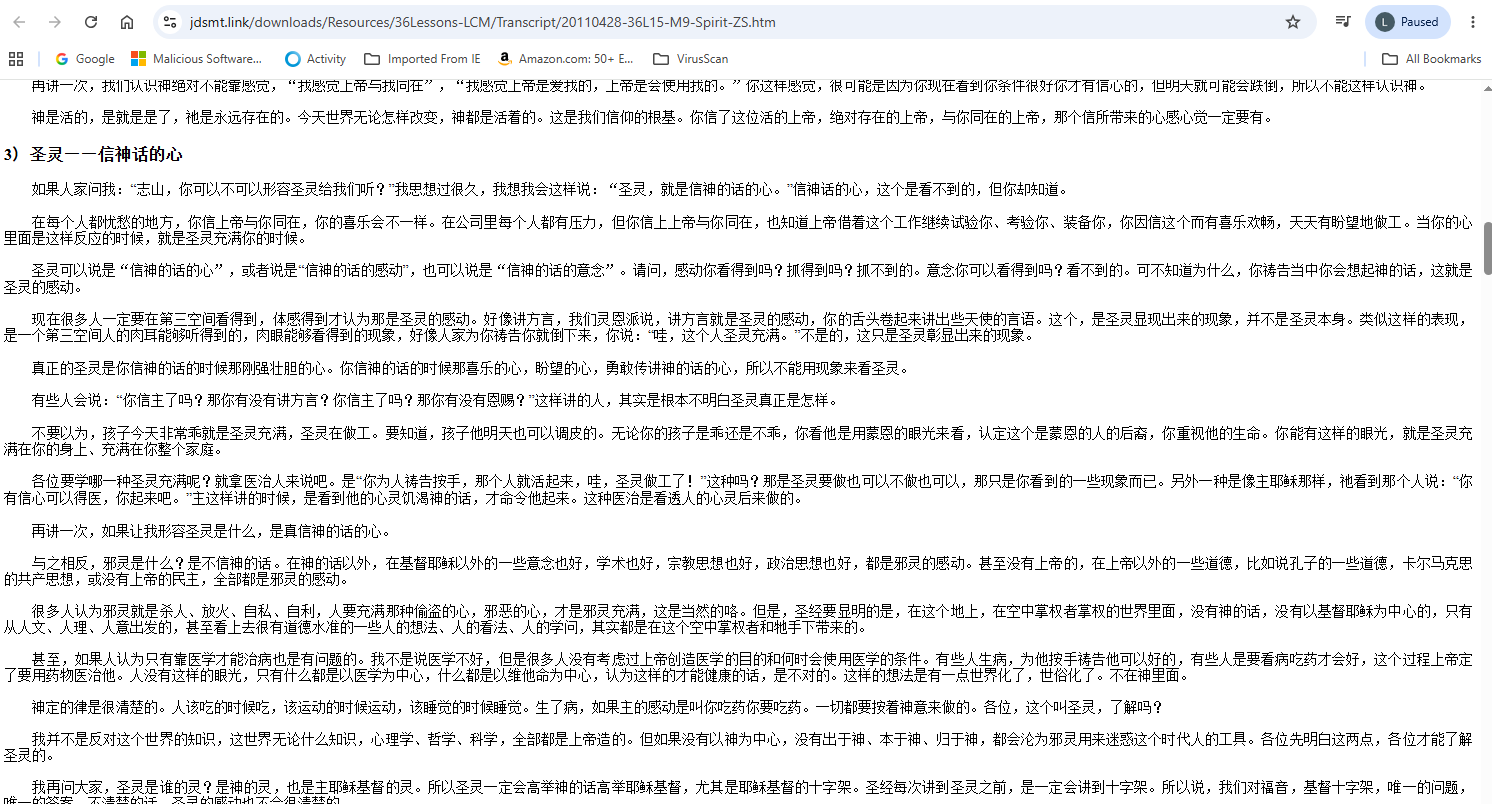Expand the Imported From IE bookmark folder
The height and width of the screenshot is (804, 1492).
click(x=422, y=59)
